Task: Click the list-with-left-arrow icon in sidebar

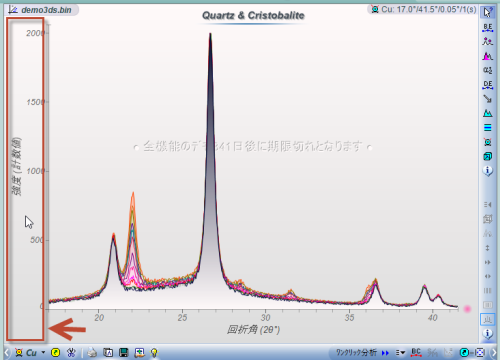Action: coord(488,204)
